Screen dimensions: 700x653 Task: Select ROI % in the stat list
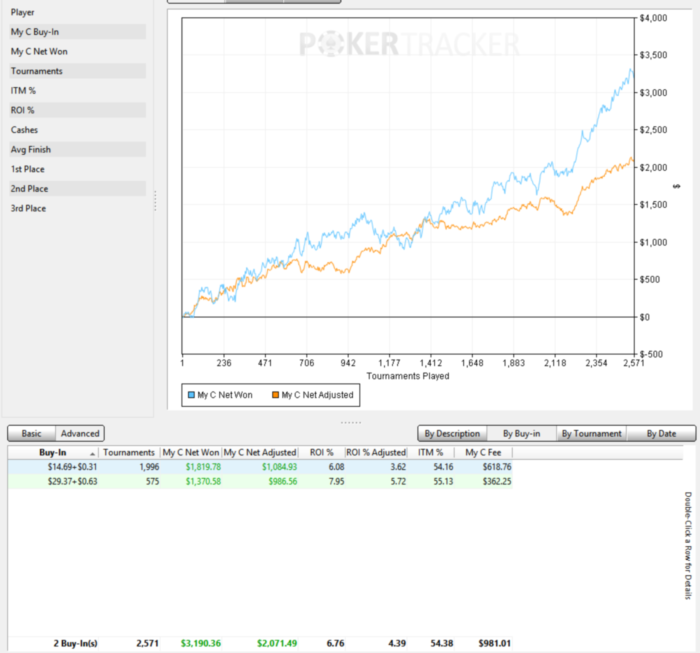pos(78,110)
